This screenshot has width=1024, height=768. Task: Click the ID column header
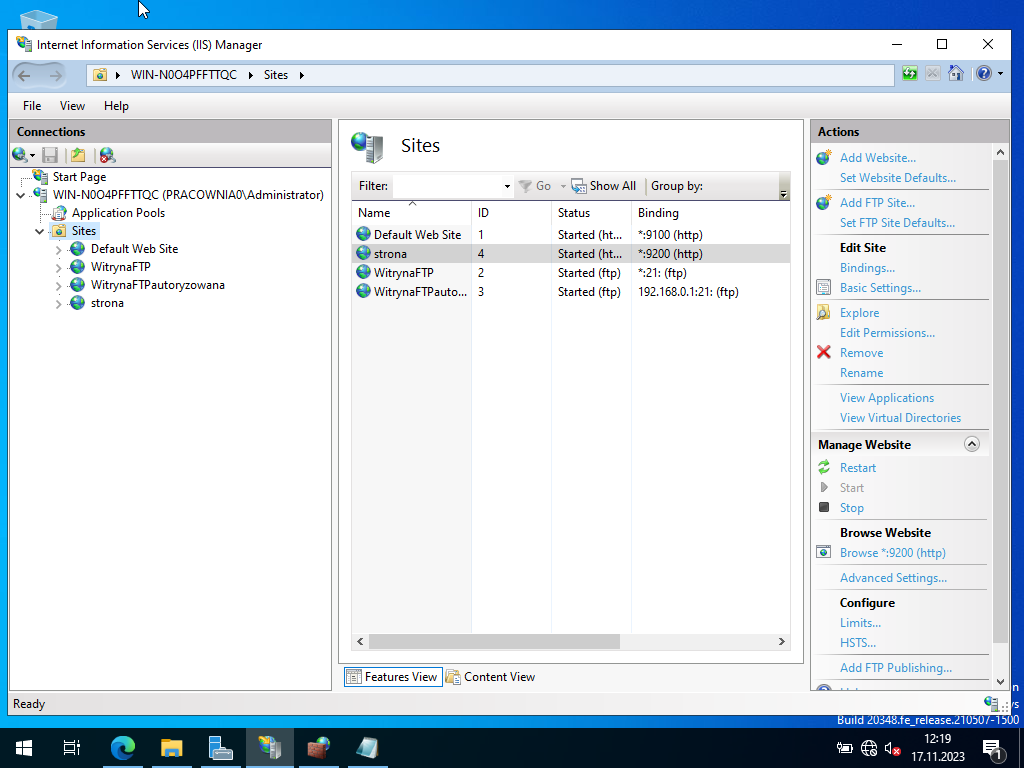(x=511, y=212)
